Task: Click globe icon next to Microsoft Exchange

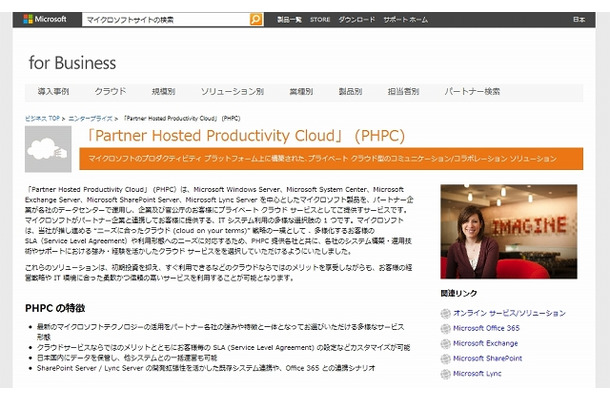Action: coord(445,342)
